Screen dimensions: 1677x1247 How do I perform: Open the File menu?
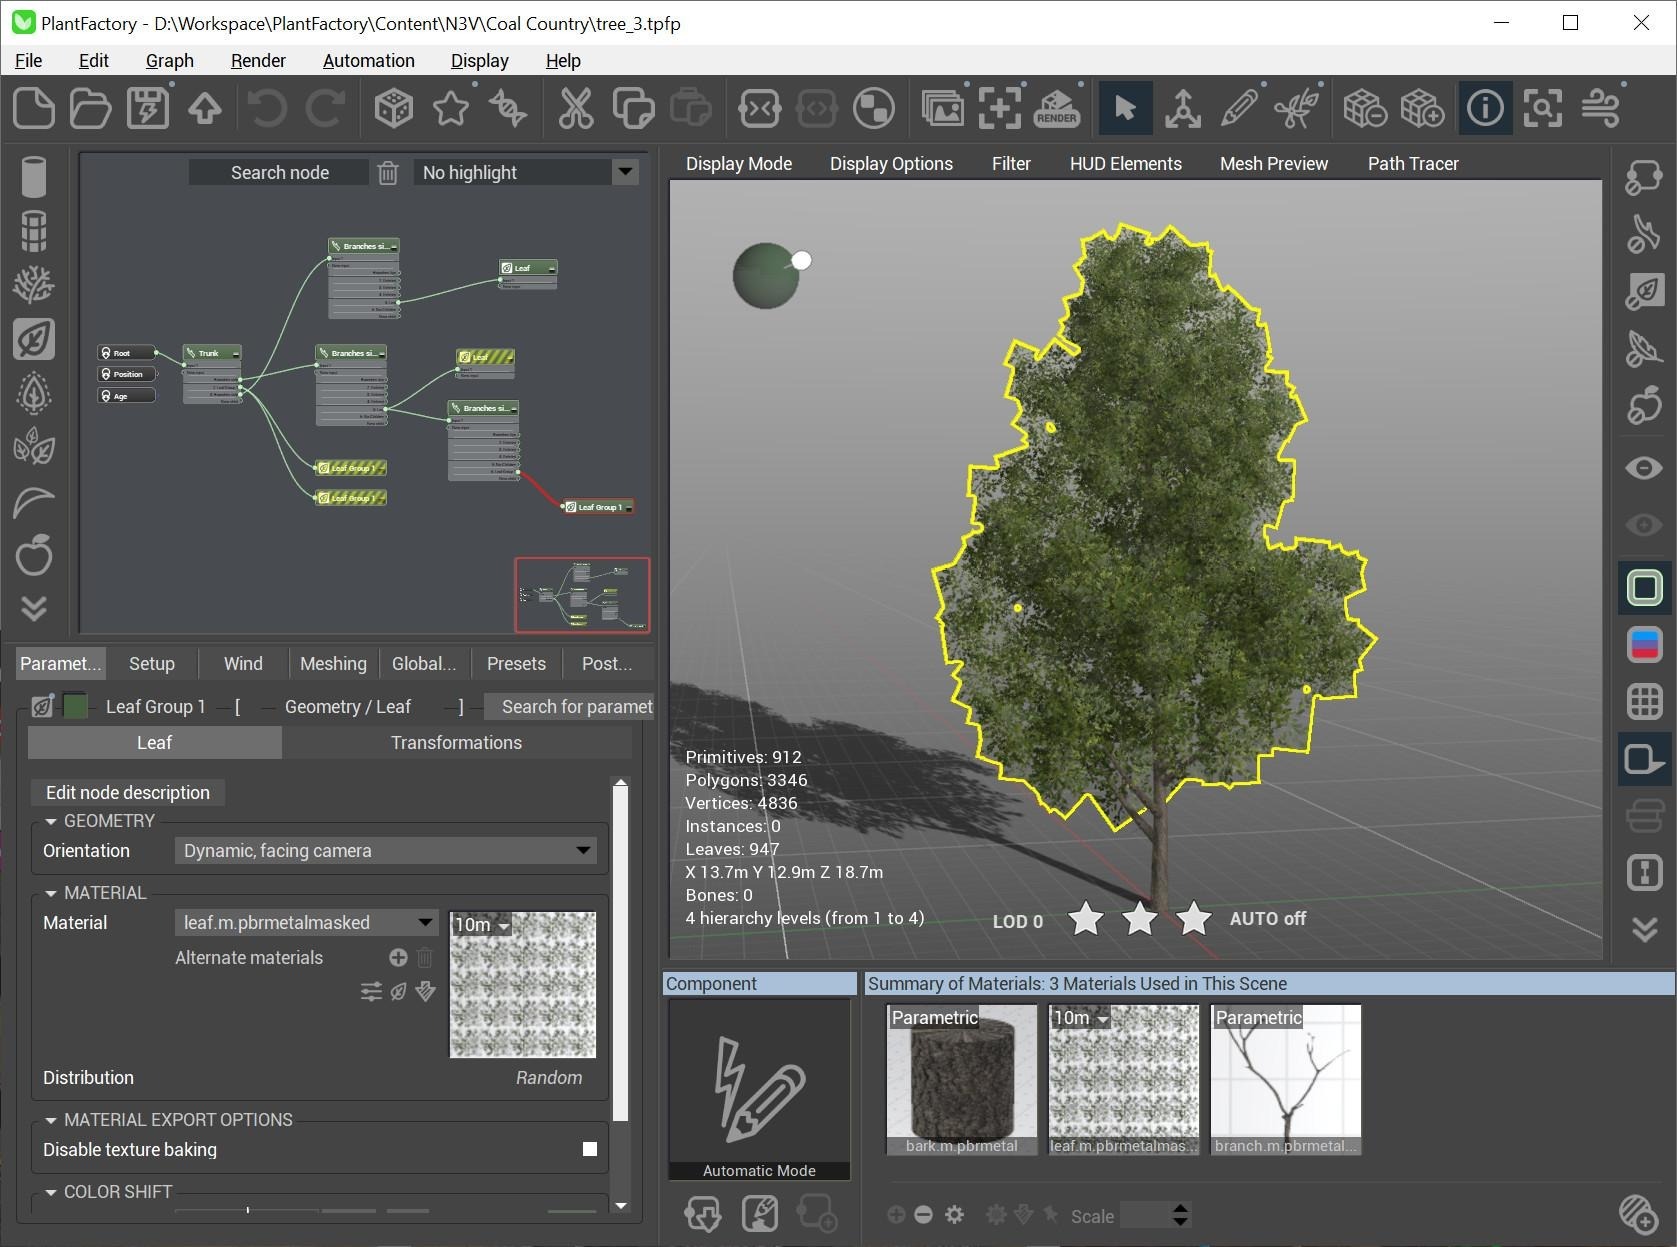[29, 61]
